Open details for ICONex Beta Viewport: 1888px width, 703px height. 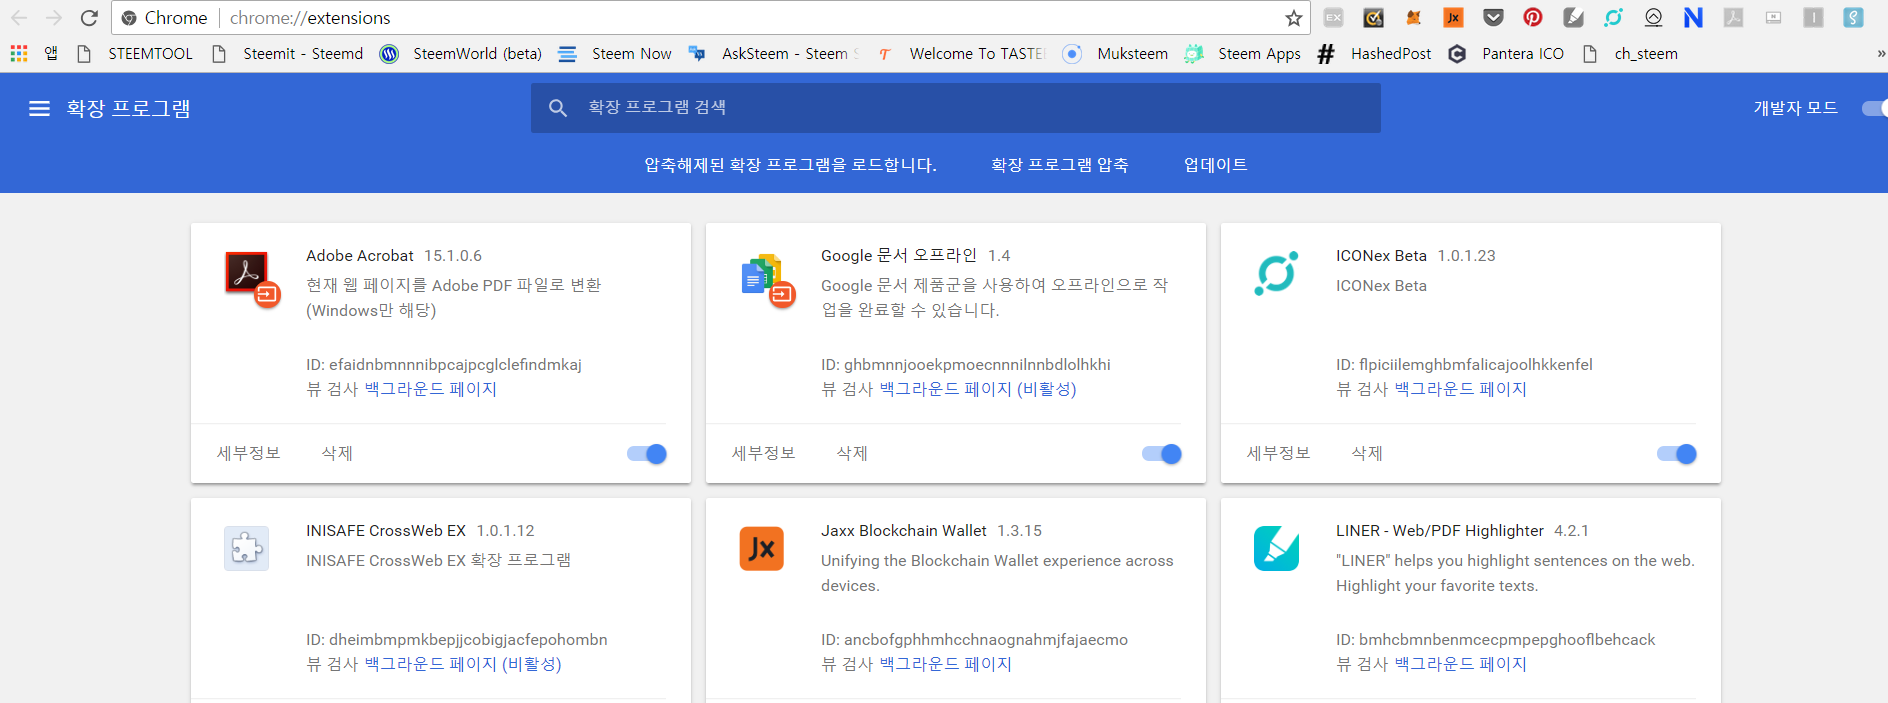[x=1279, y=453]
